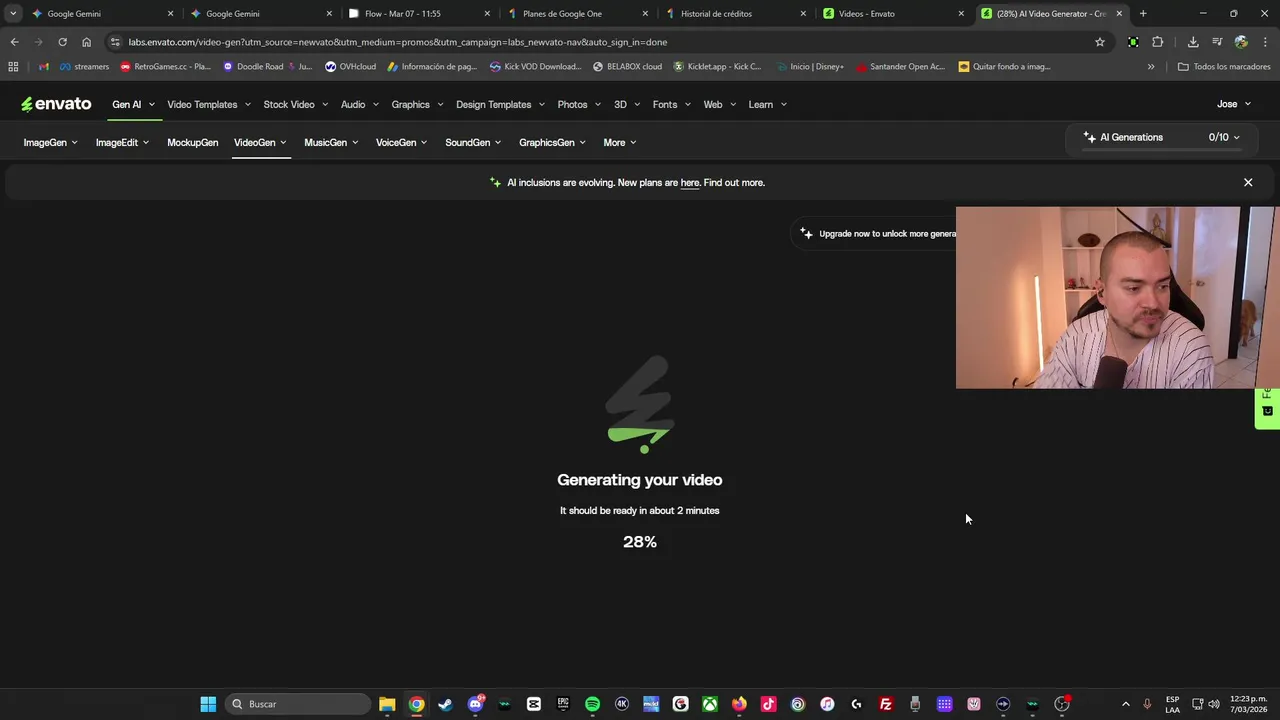Open the Graphics dropdown

pos(417,104)
